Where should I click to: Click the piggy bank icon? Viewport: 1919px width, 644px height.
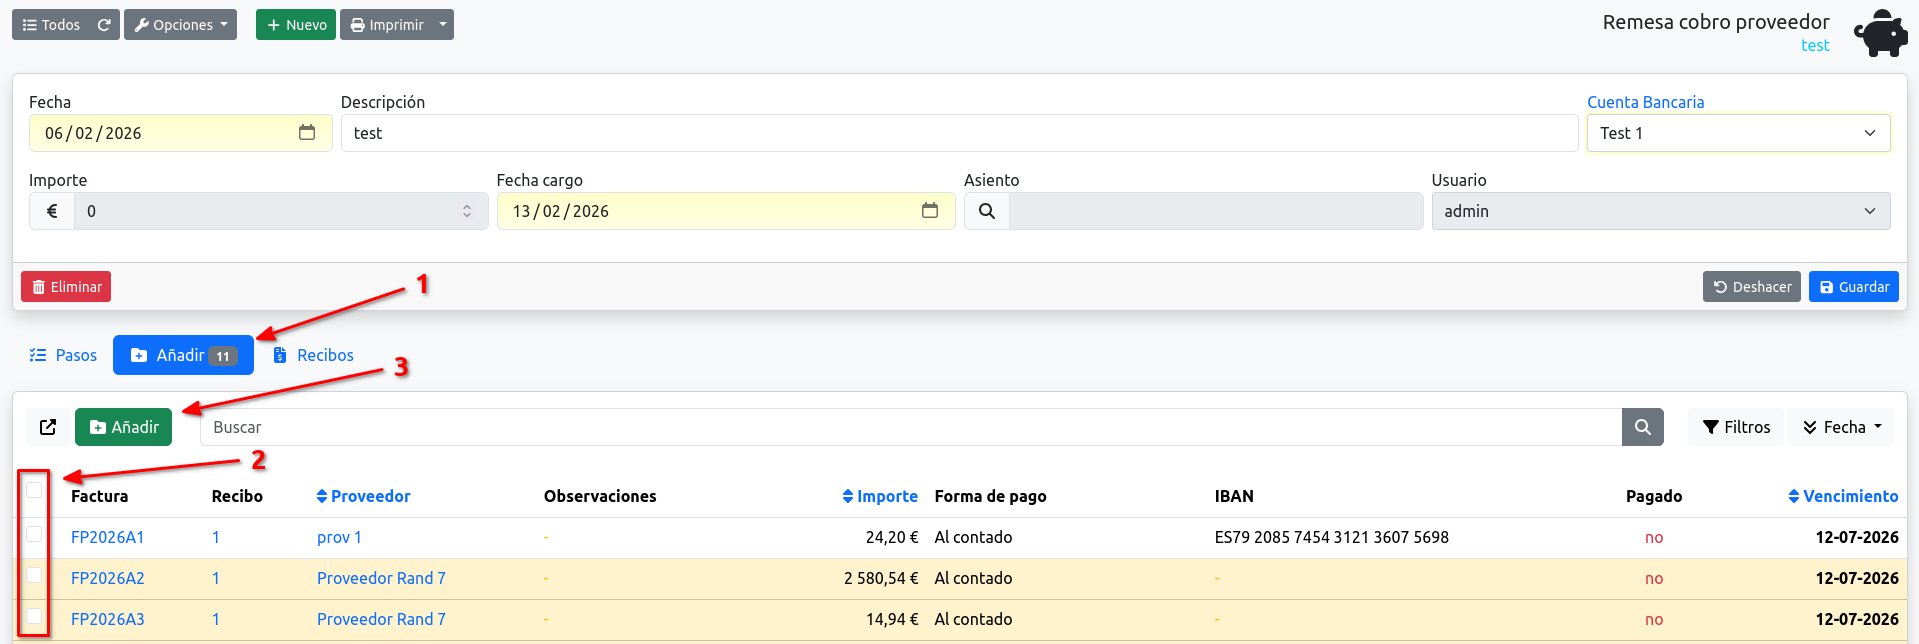click(1881, 33)
